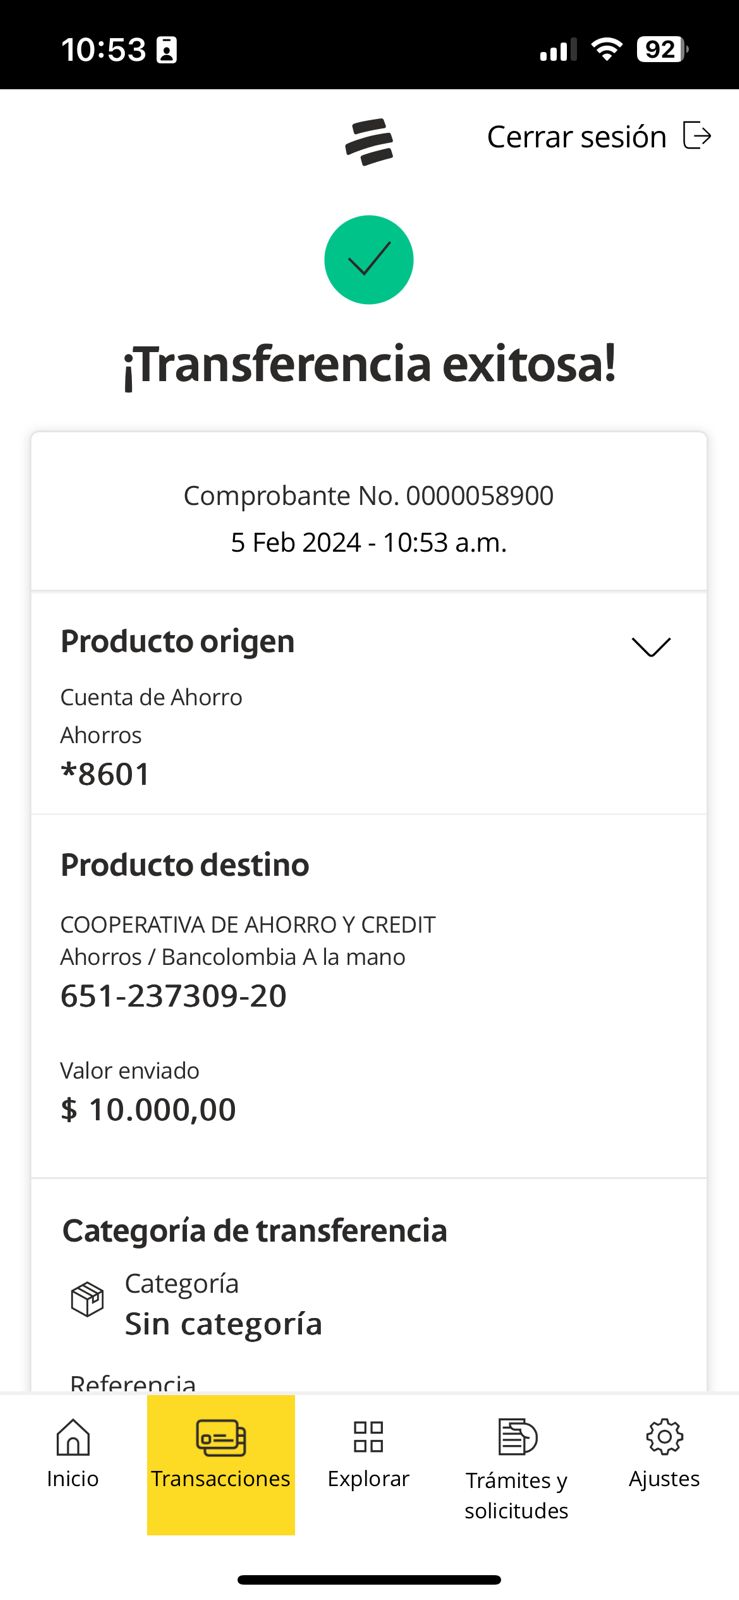
Task: Tap the Trámites y solicitudes label
Action: pos(516,1495)
